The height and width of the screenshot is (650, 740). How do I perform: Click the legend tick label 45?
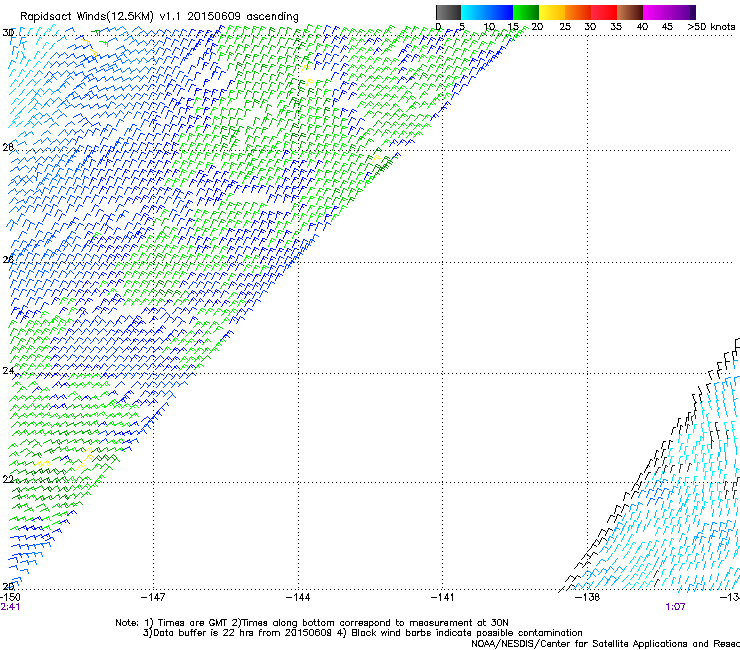tap(667, 27)
